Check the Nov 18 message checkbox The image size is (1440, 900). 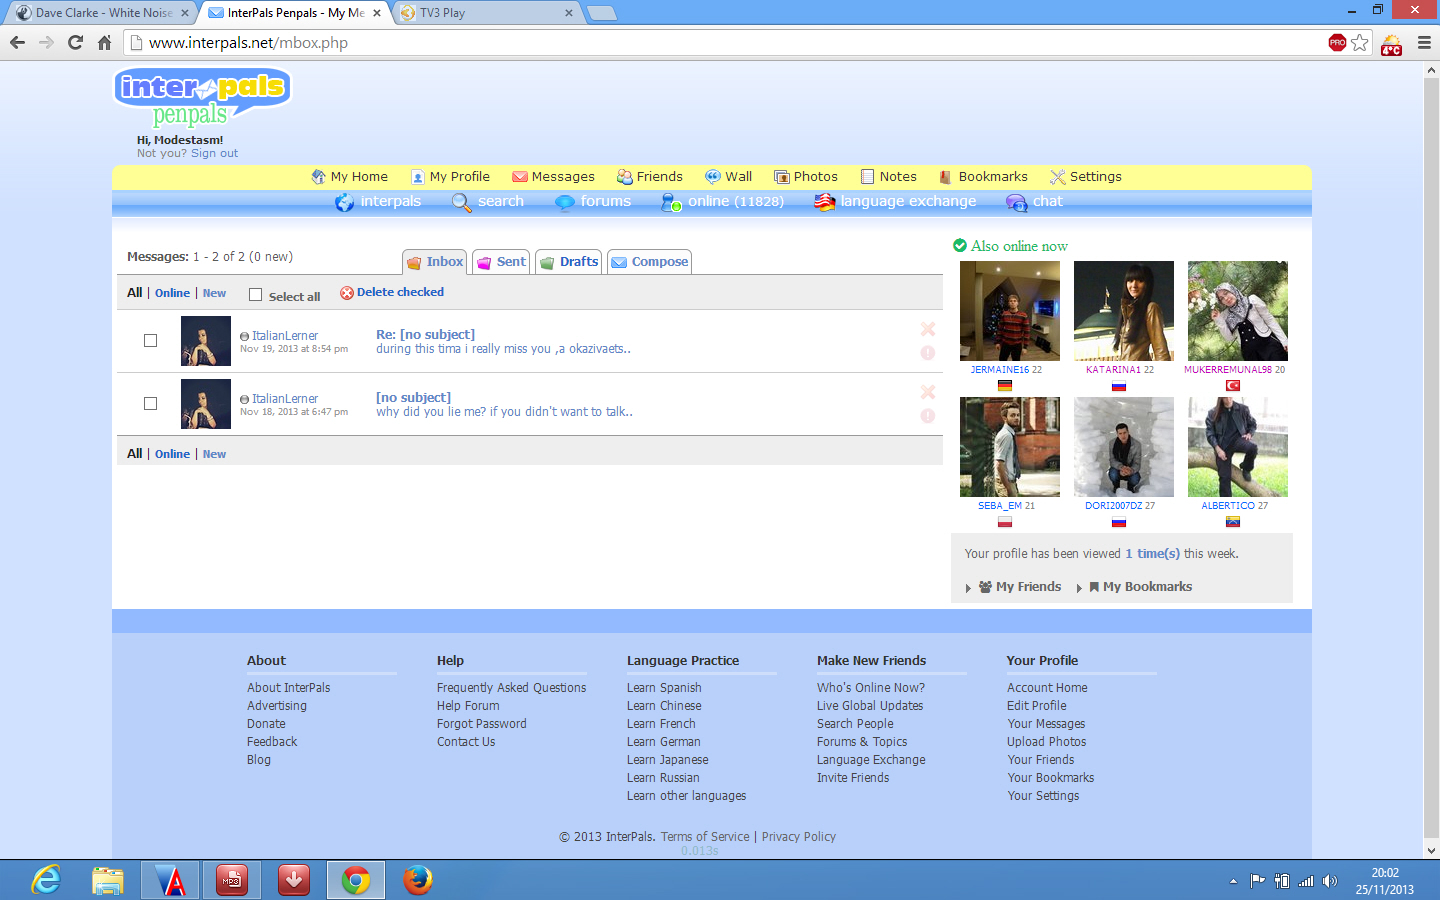150,404
